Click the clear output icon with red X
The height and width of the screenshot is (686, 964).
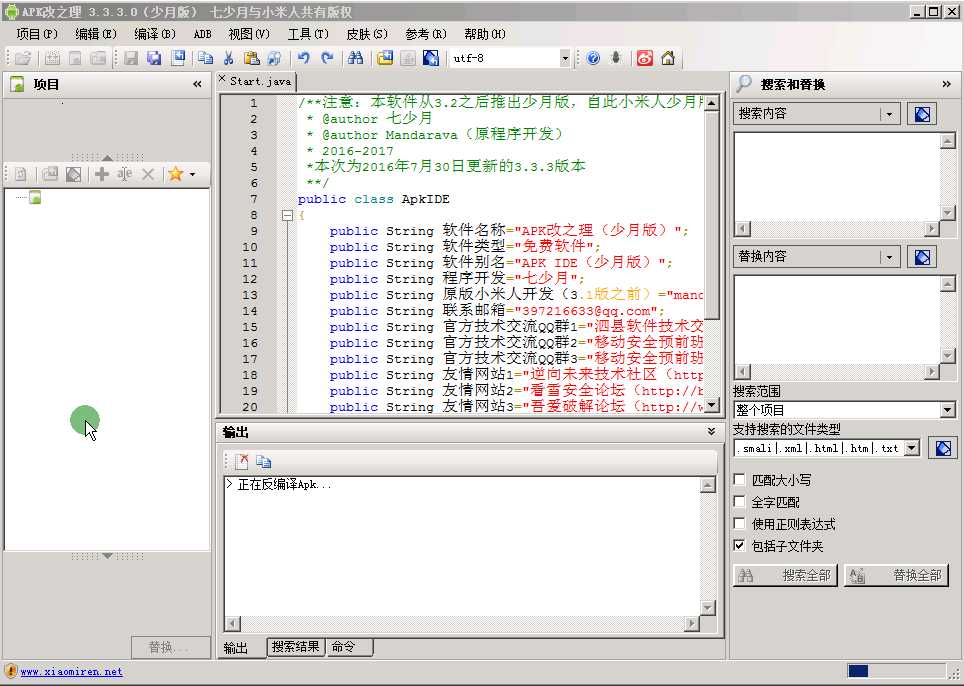pyautogui.click(x=242, y=462)
